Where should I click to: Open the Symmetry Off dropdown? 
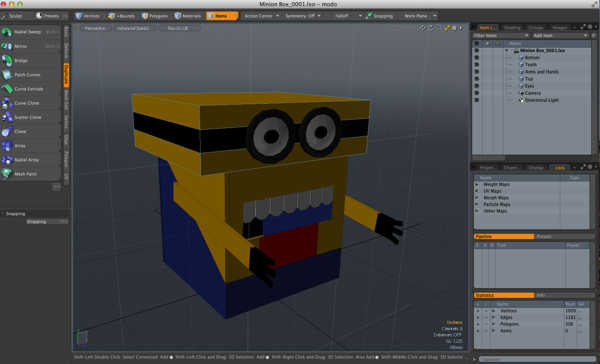coord(302,16)
